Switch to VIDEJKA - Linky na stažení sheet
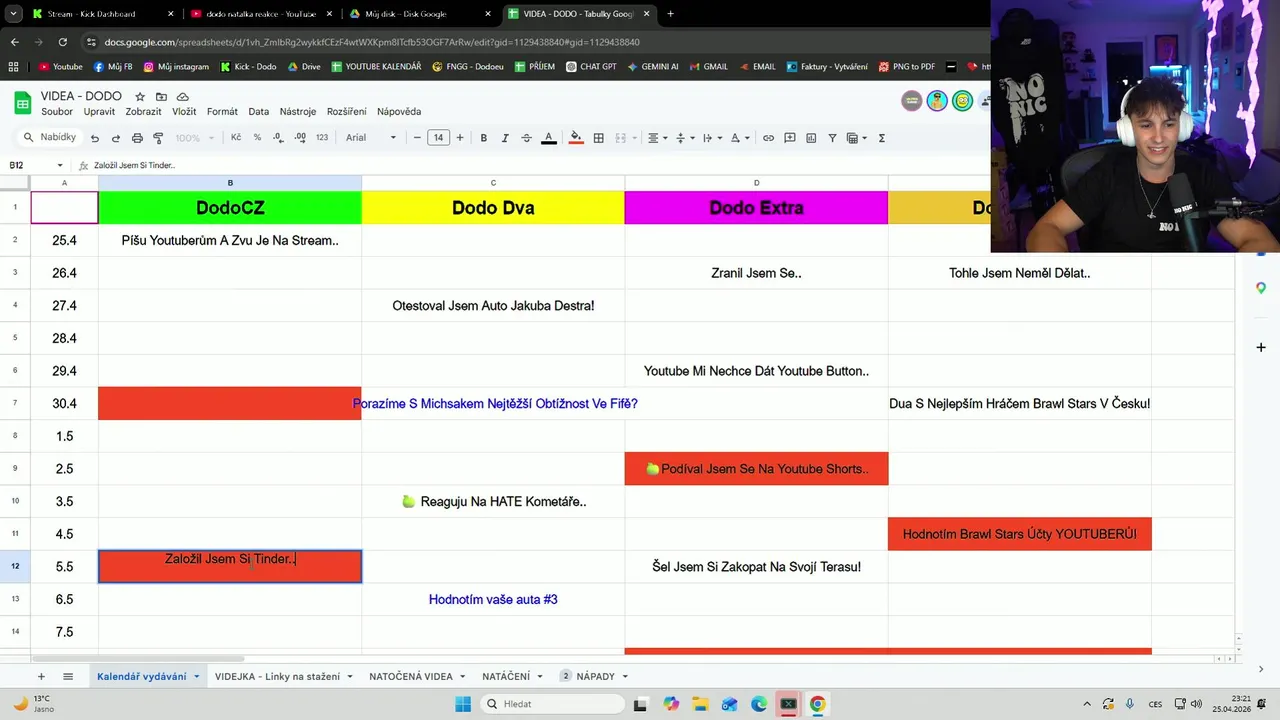 [x=277, y=677]
